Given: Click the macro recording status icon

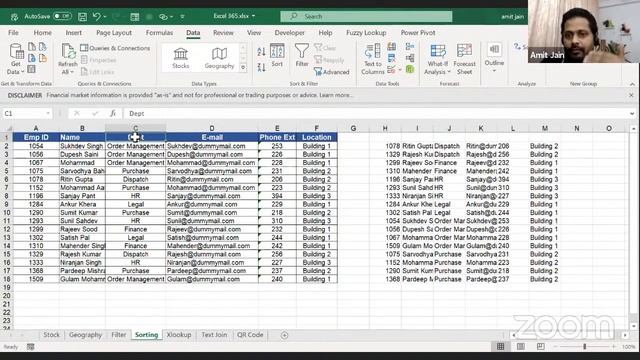Looking at the screenshot, I should coord(31,347).
